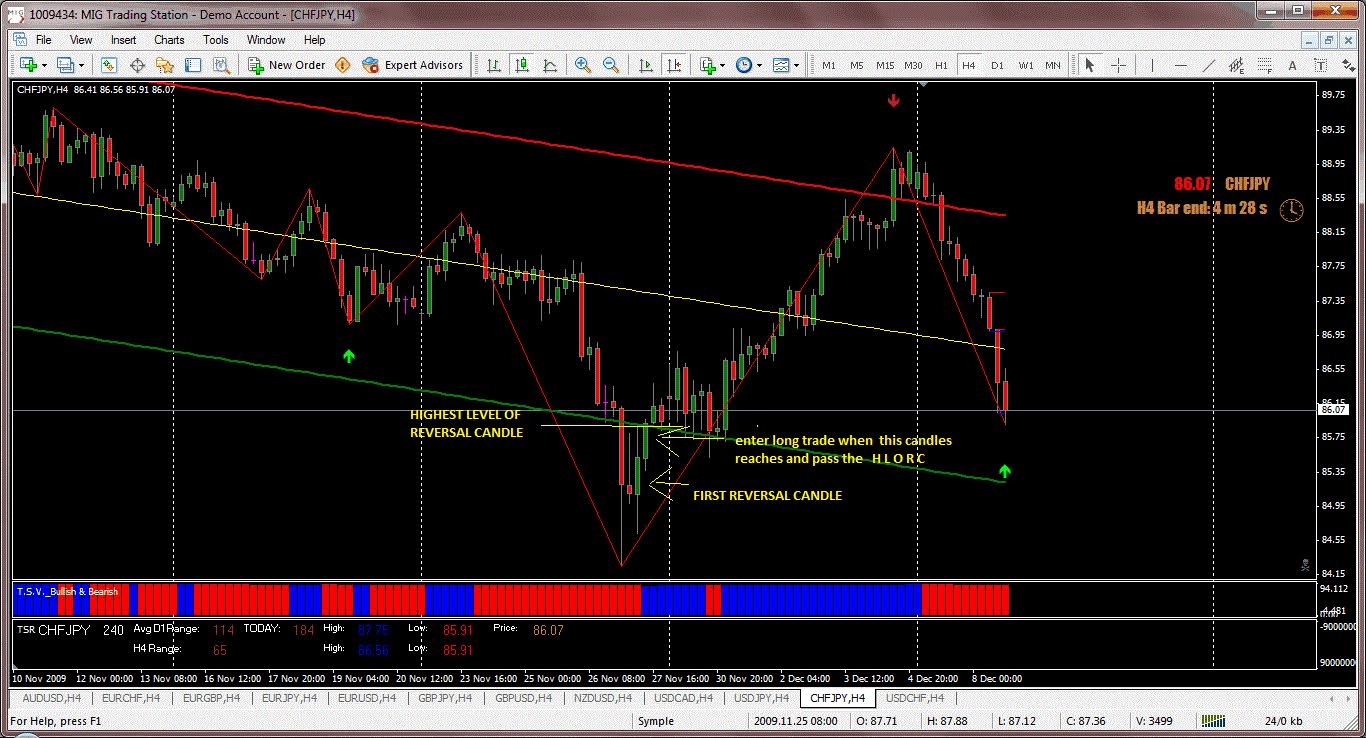
Task: Expand the Indicators dropdown arrow
Action: [723, 65]
